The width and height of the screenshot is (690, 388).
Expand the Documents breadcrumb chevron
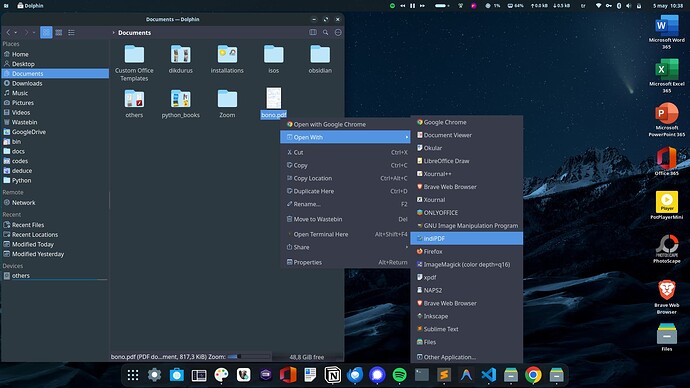113,33
